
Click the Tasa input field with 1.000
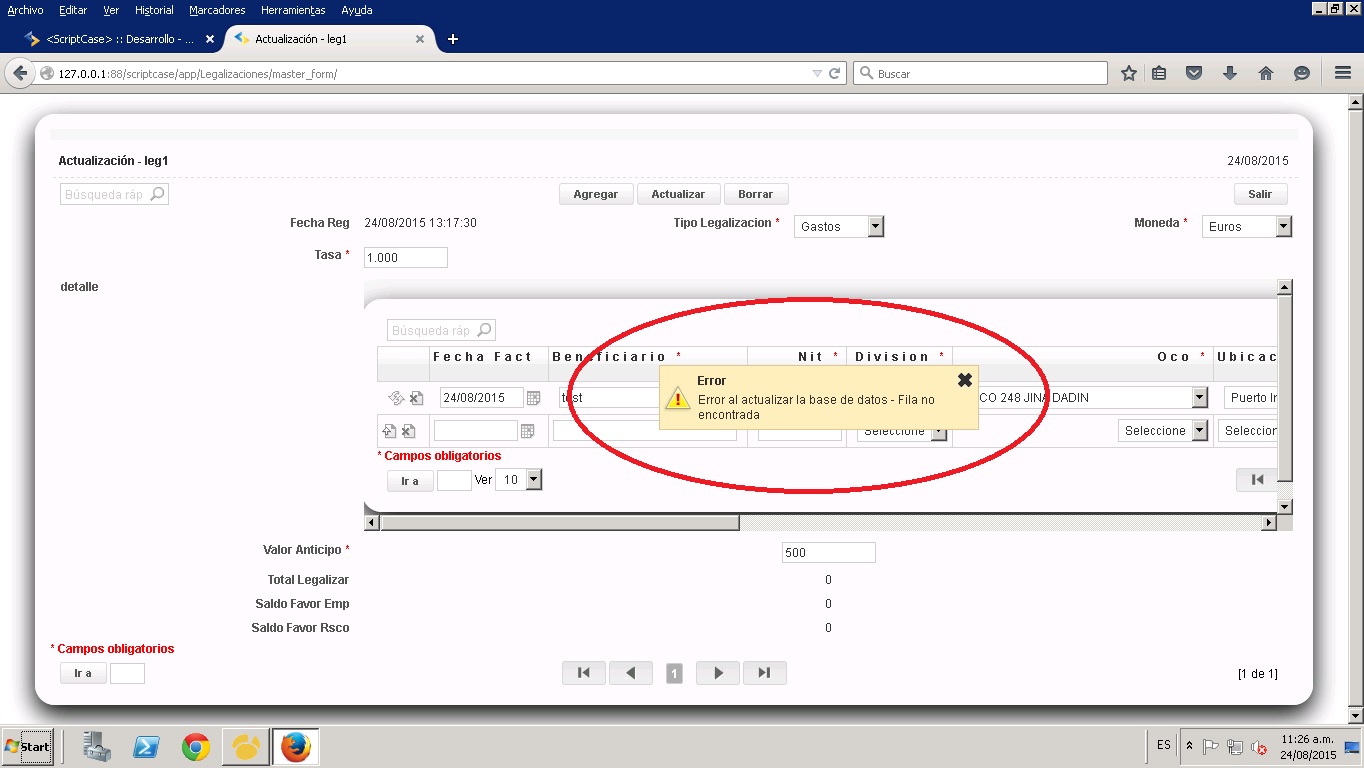pos(406,257)
